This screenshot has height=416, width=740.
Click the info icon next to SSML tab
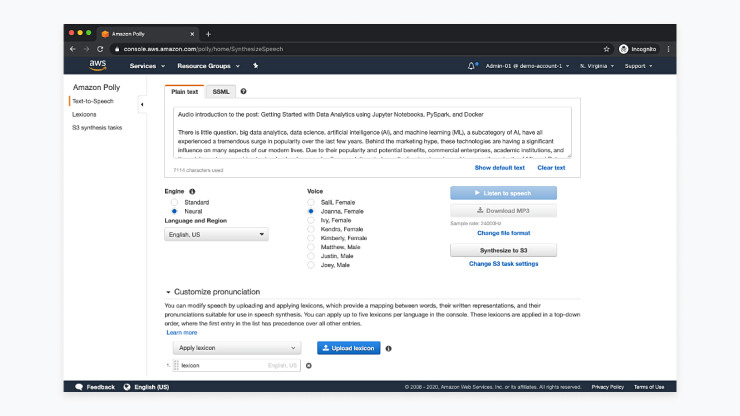coord(244,91)
